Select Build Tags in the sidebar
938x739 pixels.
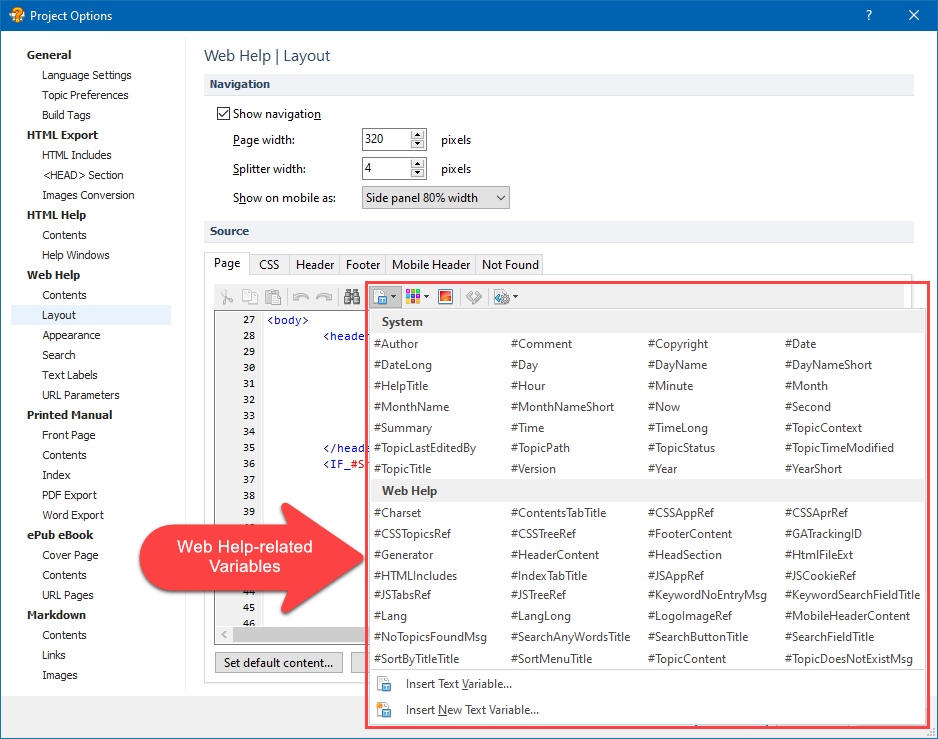click(66, 115)
